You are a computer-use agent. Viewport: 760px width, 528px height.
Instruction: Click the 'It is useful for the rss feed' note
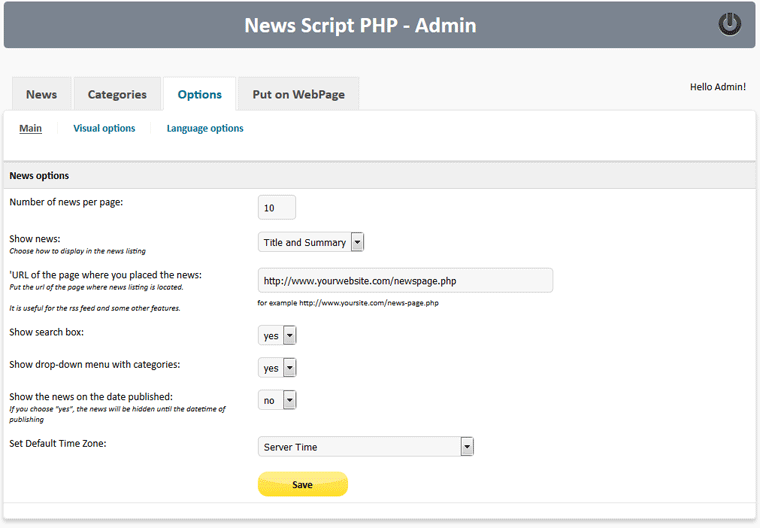95,308
